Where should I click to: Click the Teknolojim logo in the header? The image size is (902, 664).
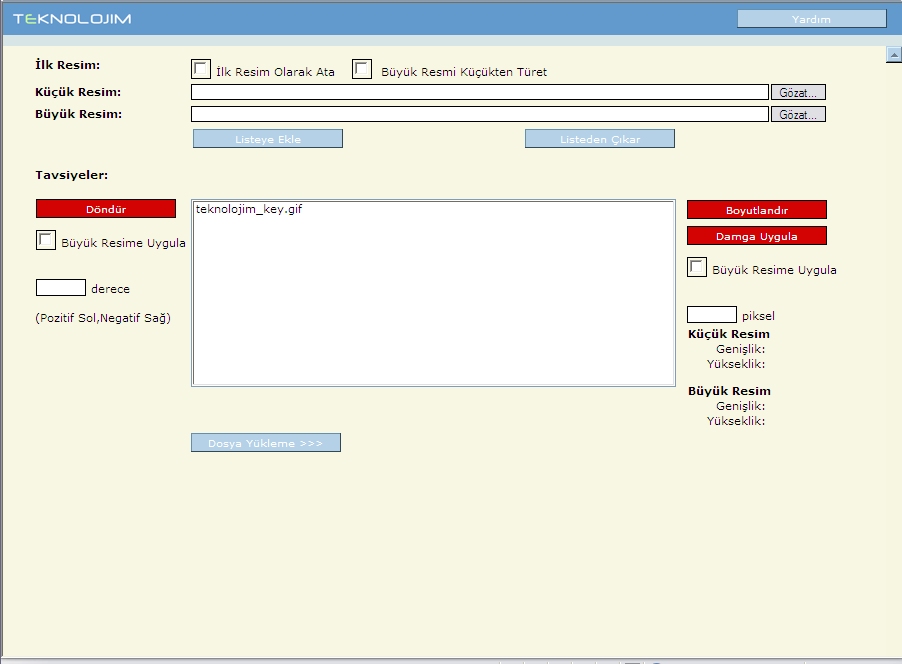pos(72,19)
